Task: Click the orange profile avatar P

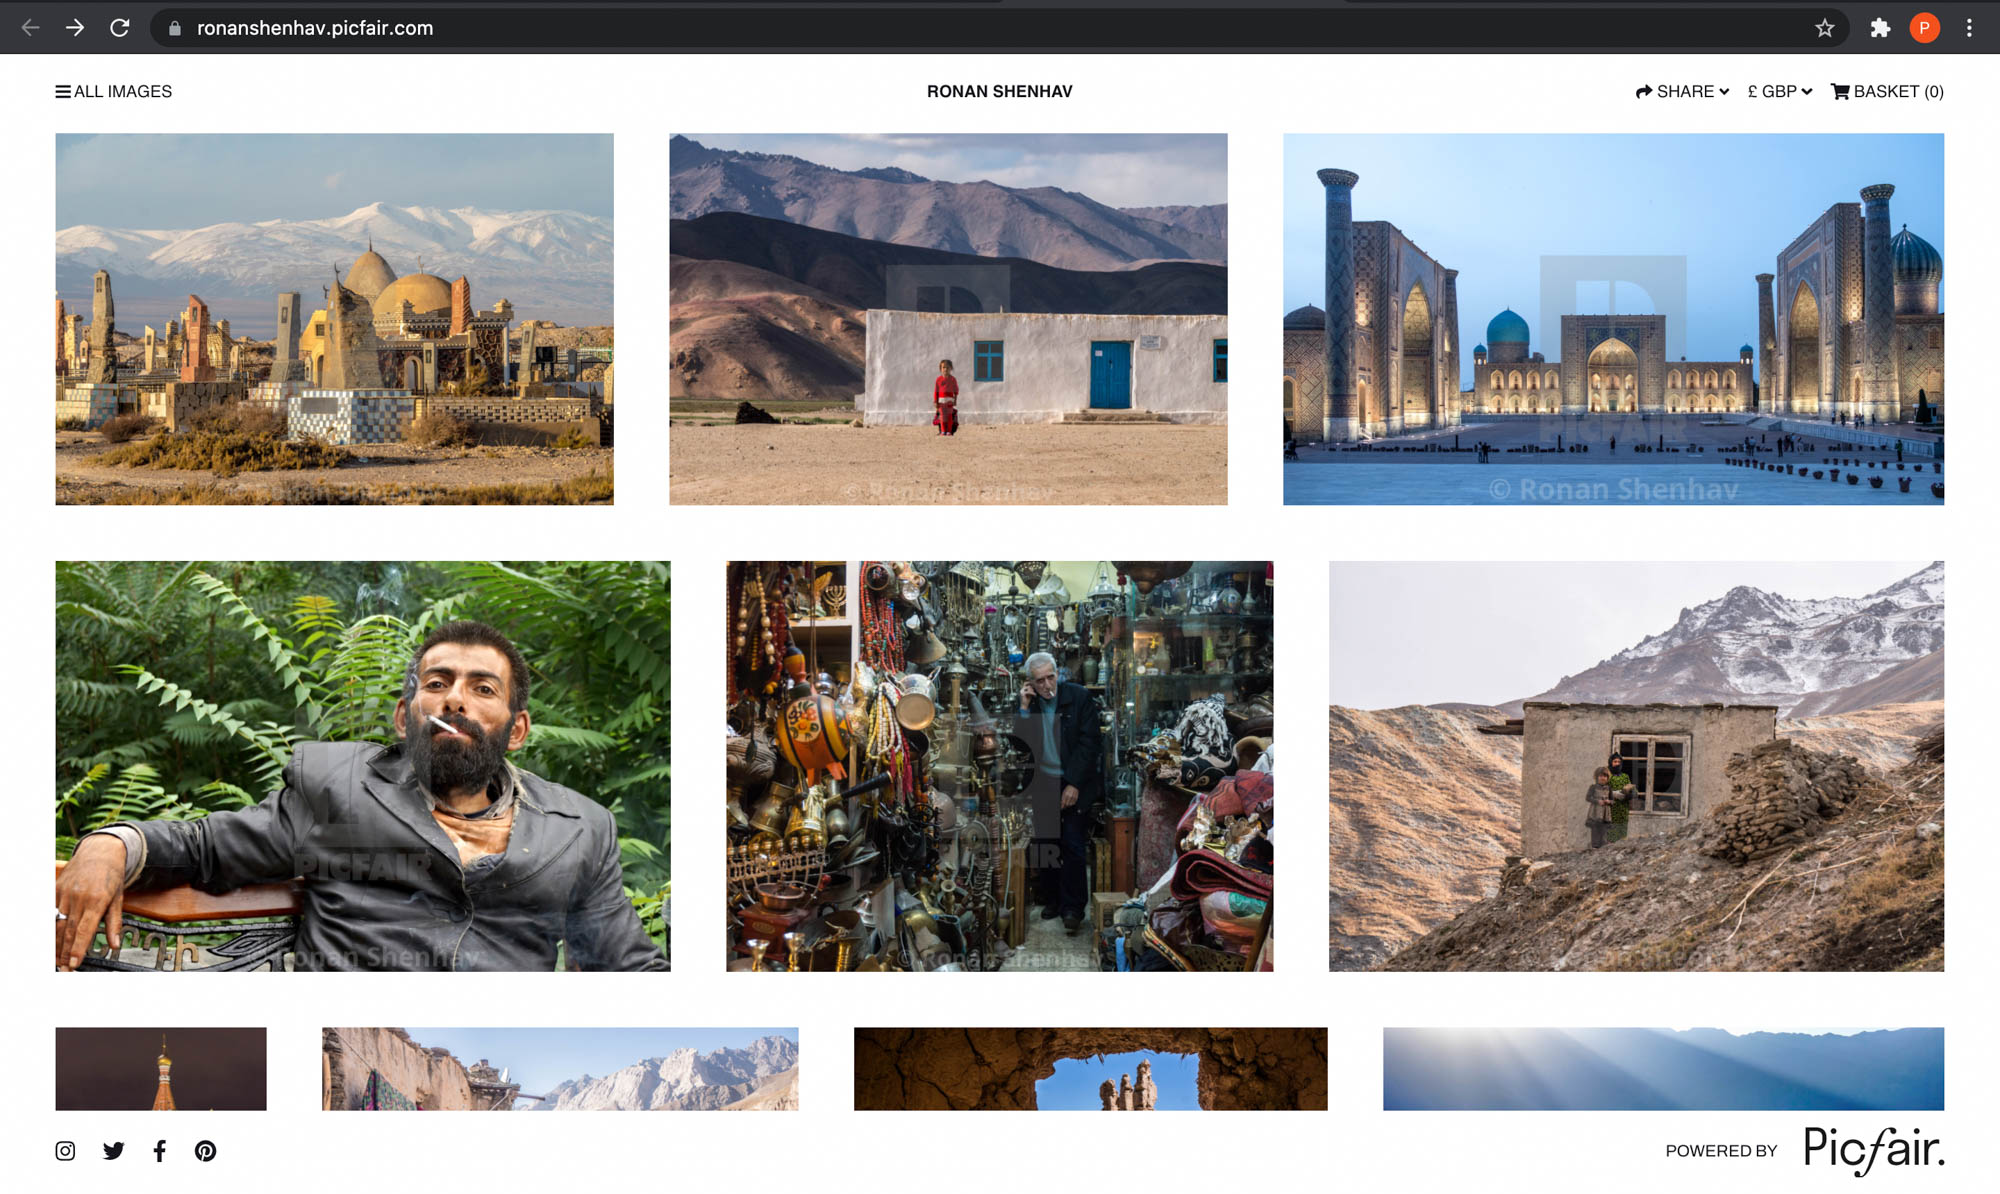Action: 1923,27
